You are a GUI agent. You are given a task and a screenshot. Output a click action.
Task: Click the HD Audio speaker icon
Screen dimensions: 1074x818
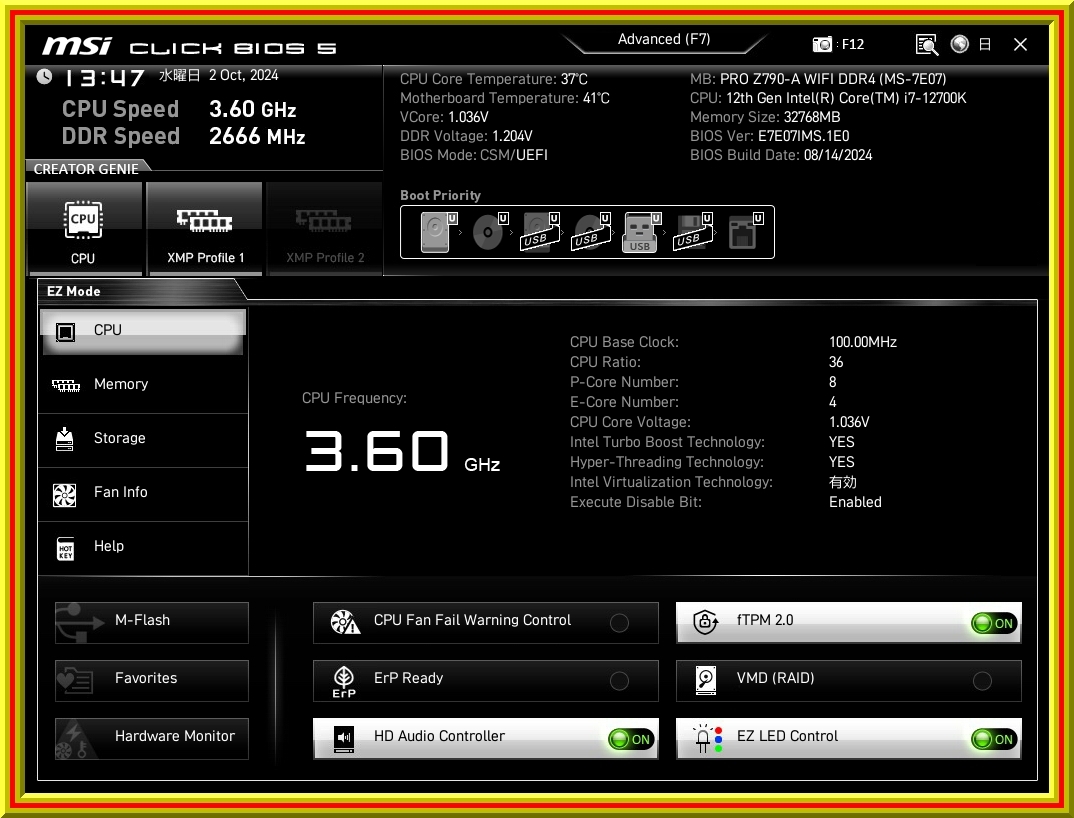point(344,739)
